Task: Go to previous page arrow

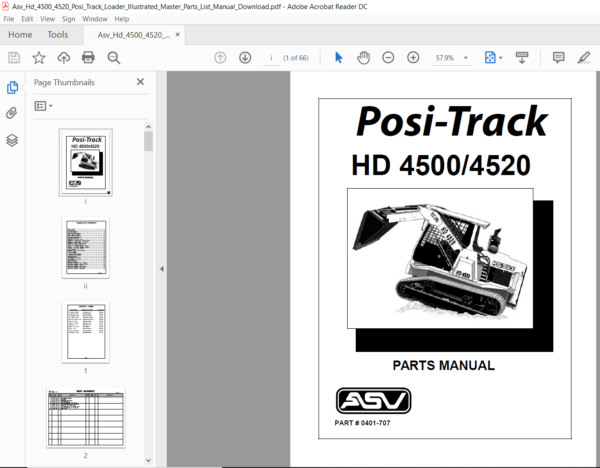Action: pyautogui.click(x=220, y=58)
